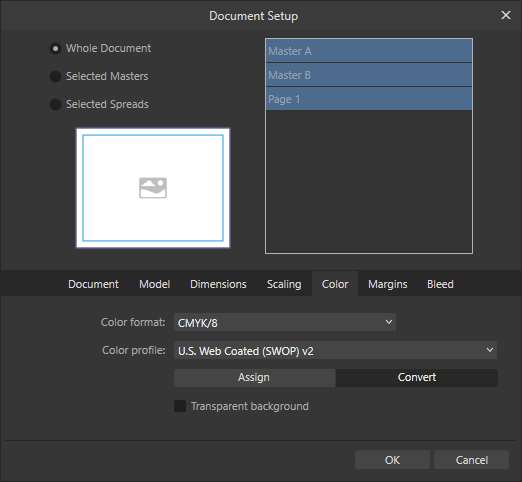Click the image placeholder icon in preview
Image resolution: width=522 pixels, height=482 pixels.
153,188
